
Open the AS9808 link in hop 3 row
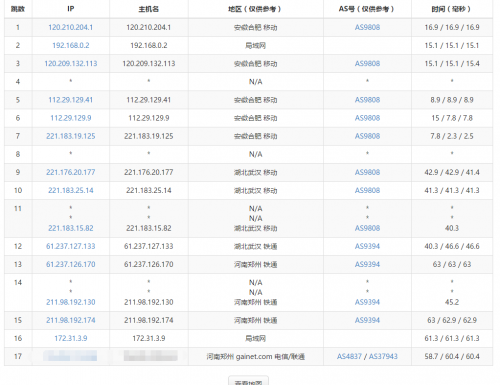367,63
